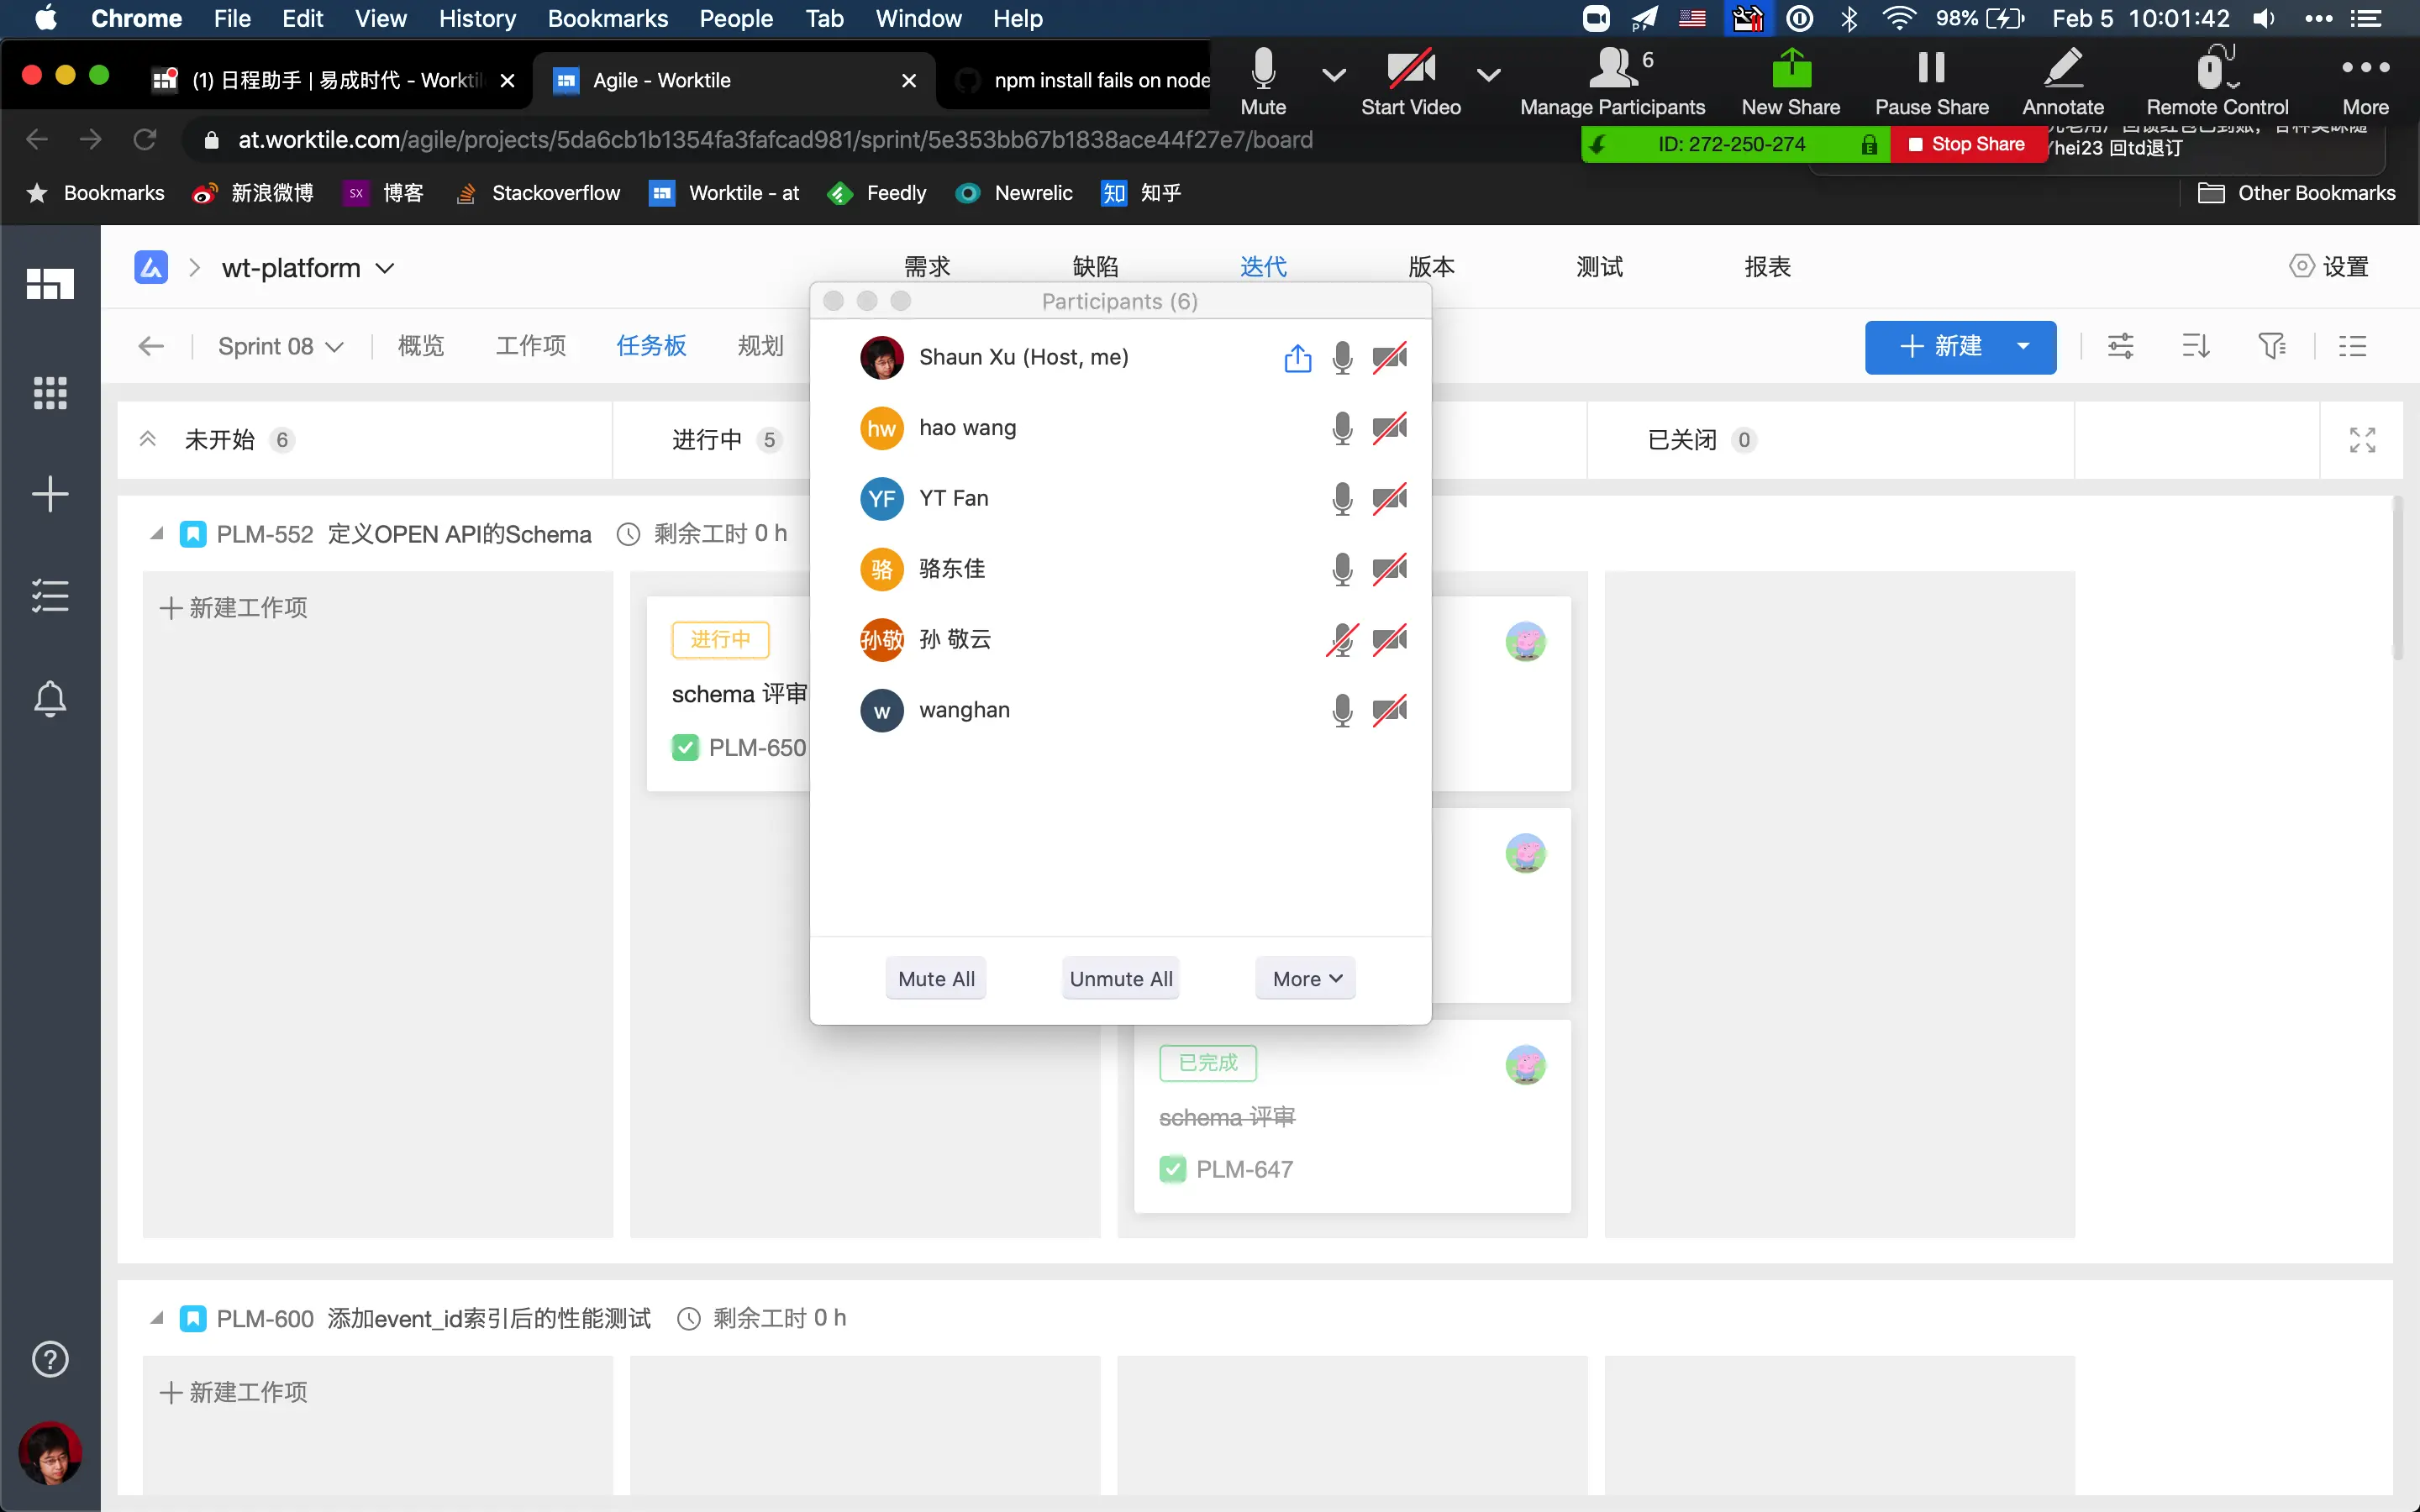Switch to the 缺陷 tab
2420x1512 pixels.
point(1095,267)
